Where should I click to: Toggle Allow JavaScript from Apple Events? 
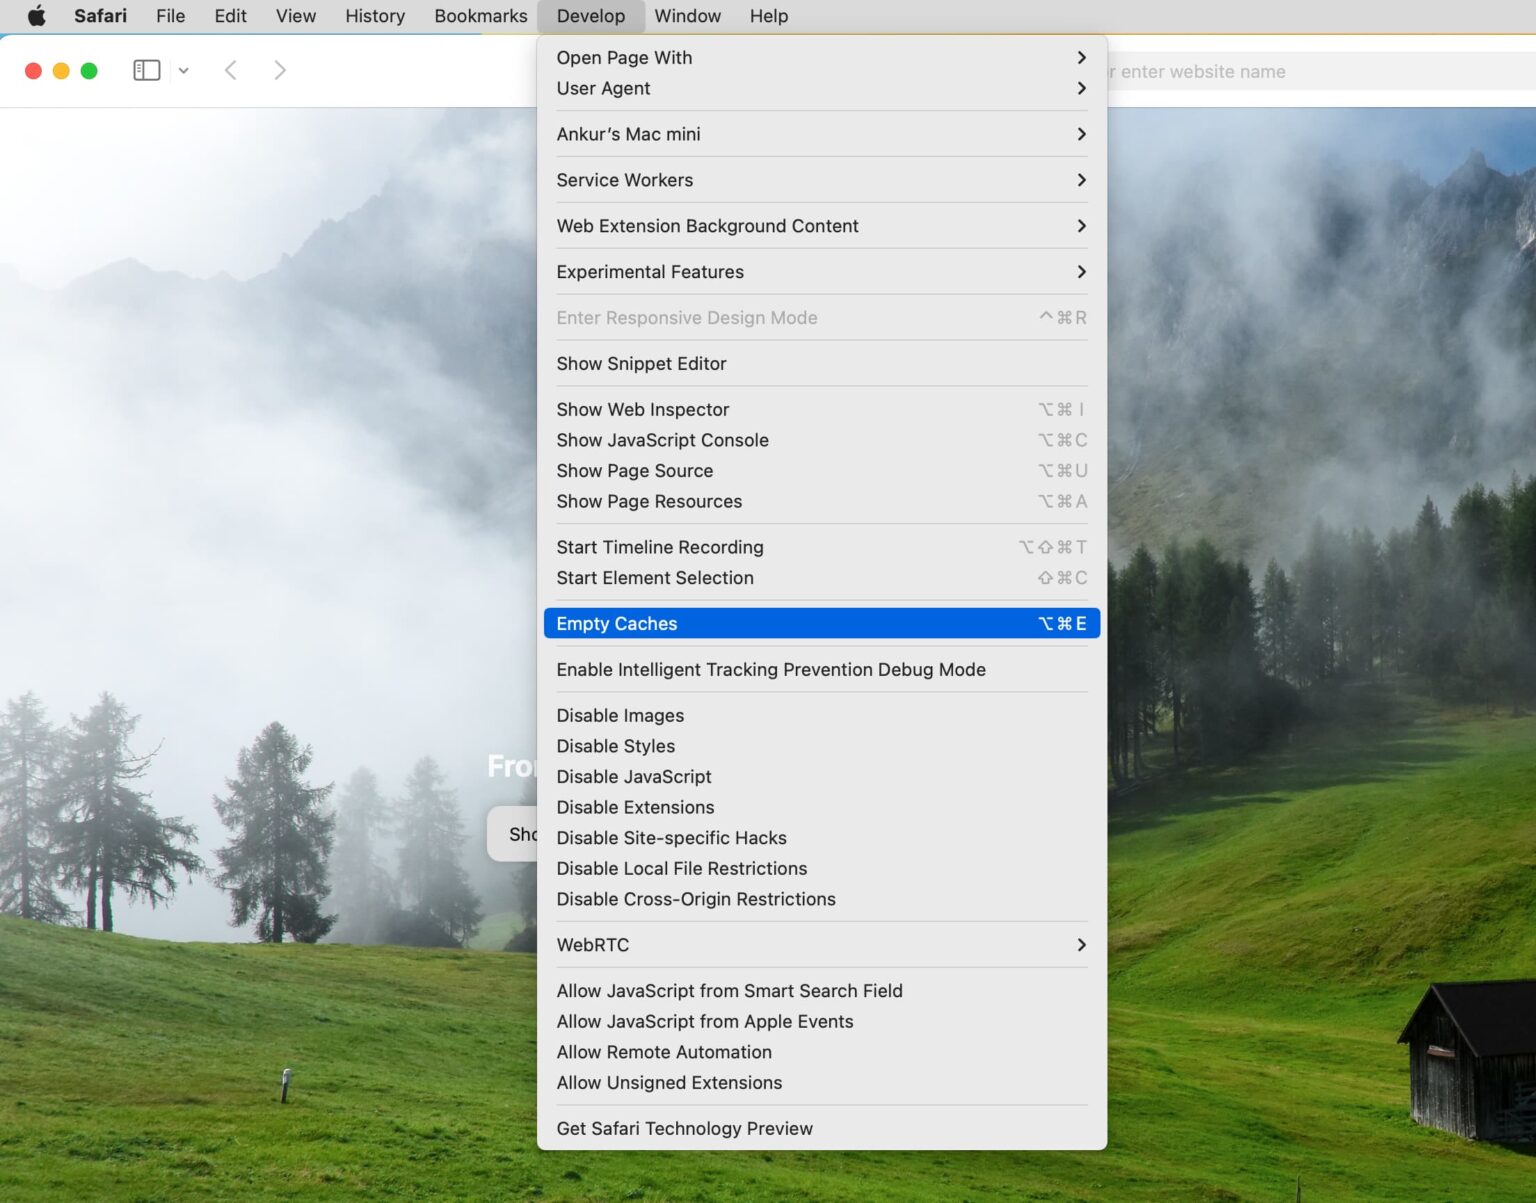tap(822, 1021)
